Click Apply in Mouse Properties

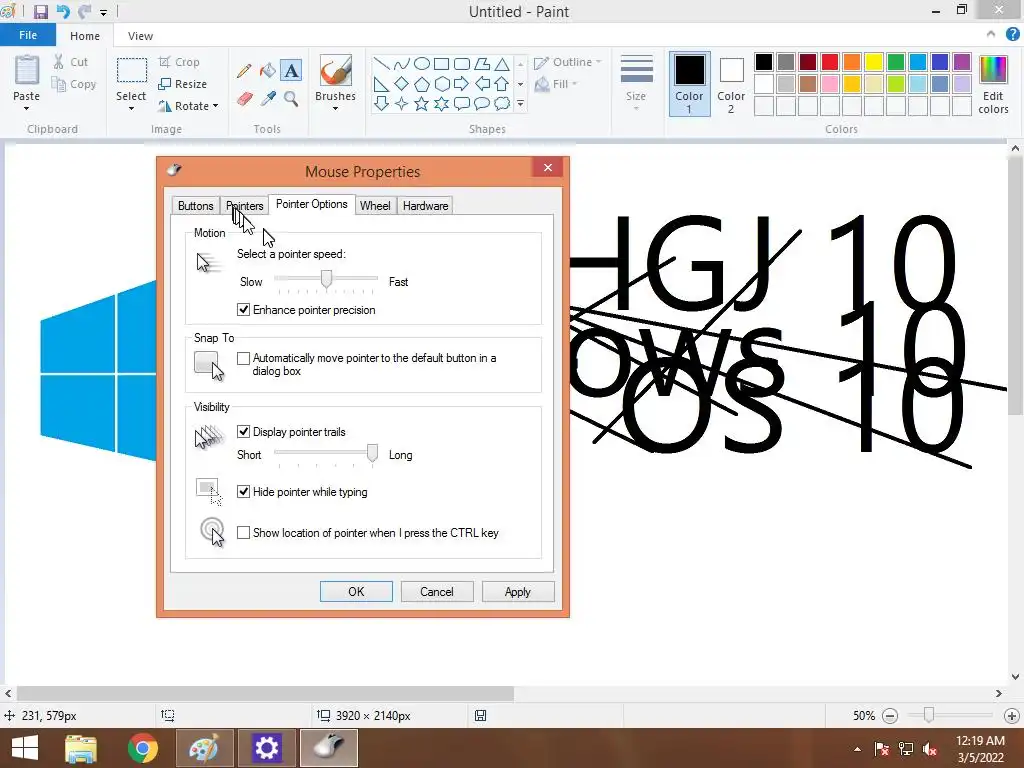pos(518,592)
